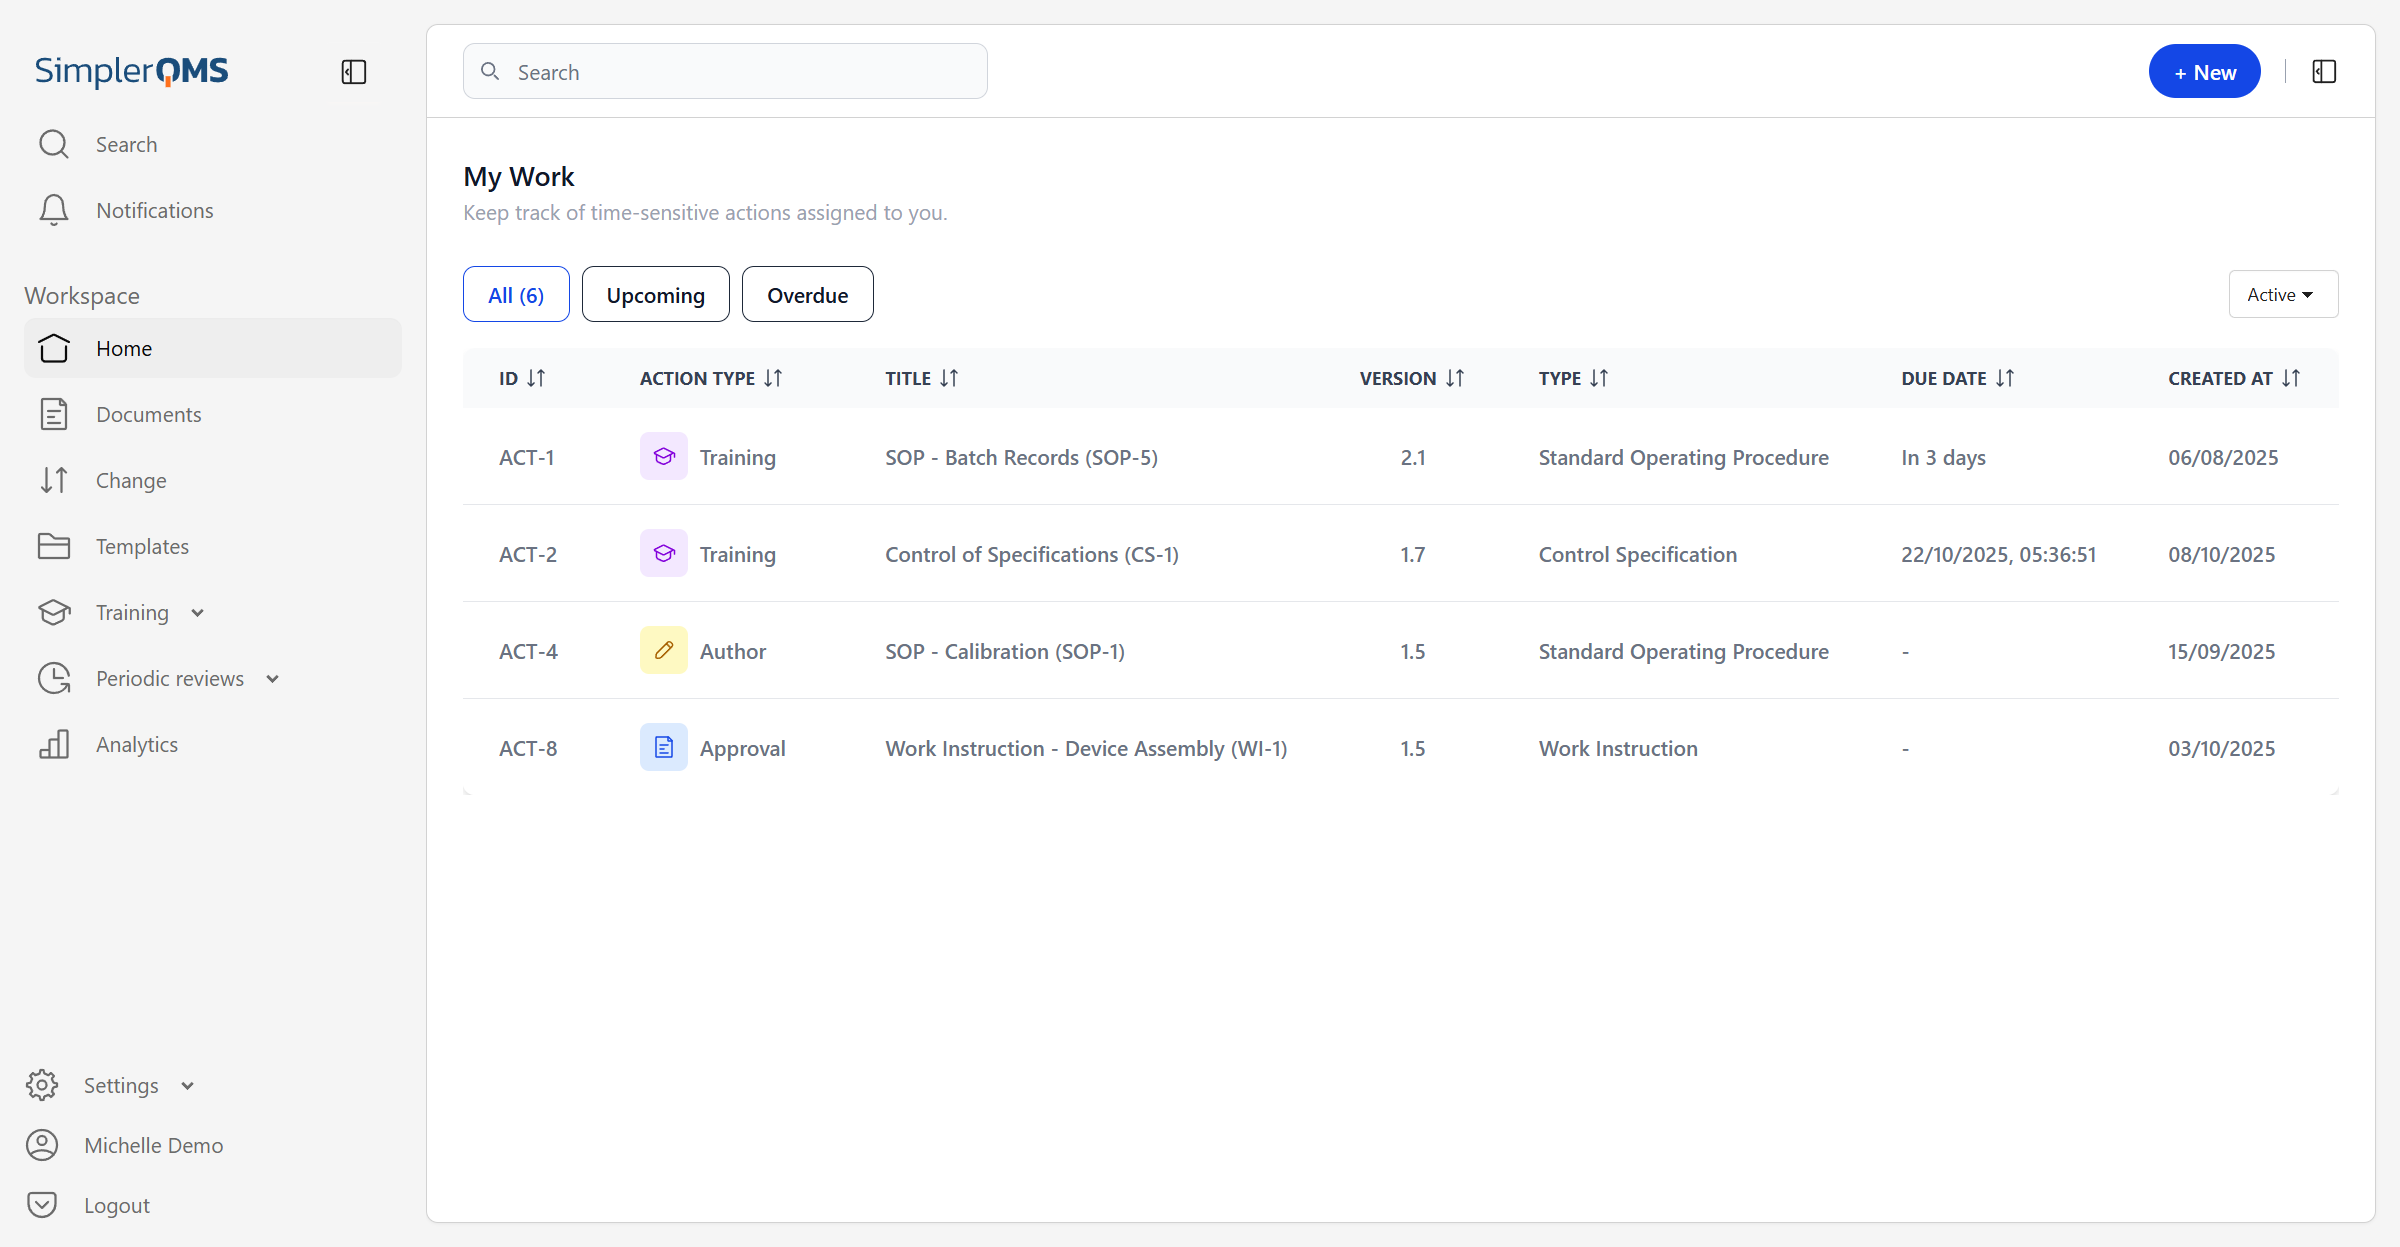Expand the Settings submenu
This screenshot has width=2400, height=1247.
coord(187,1086)
